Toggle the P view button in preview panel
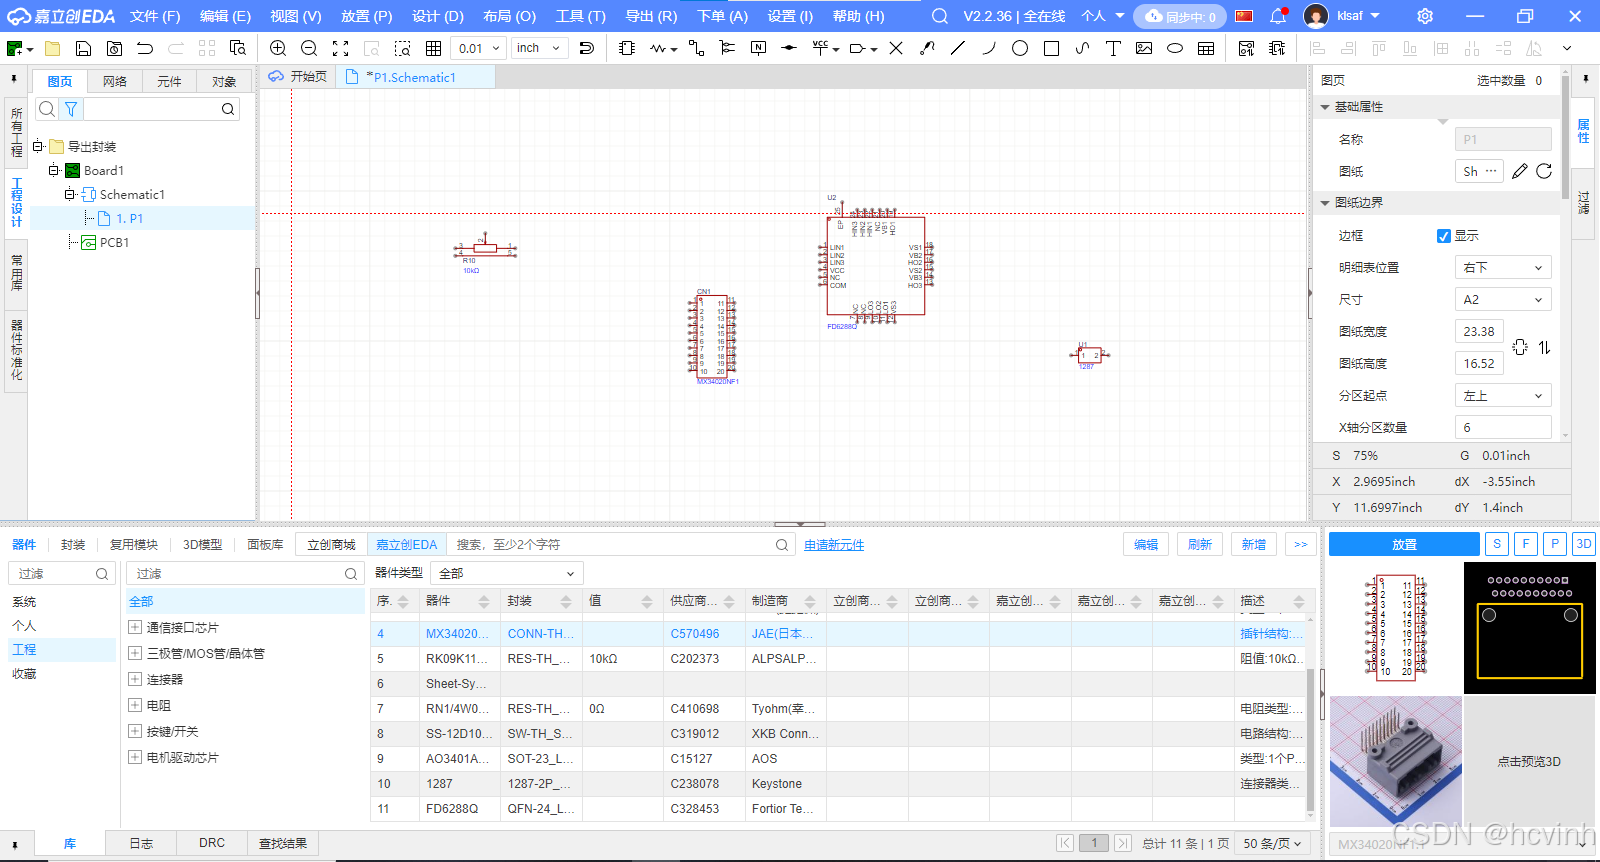 coord(1554,544)
